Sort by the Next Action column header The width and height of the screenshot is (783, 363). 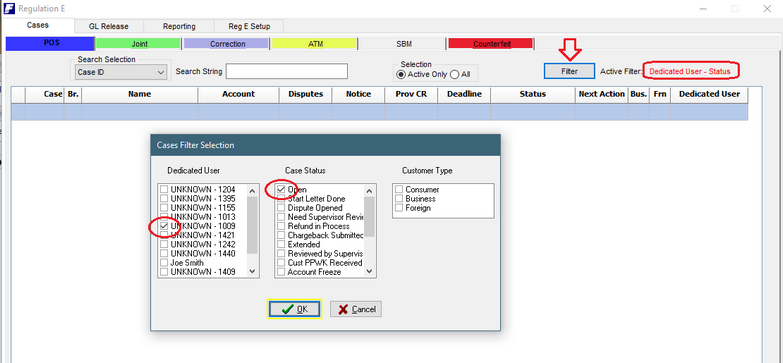pyautogui.click(x=602, y=94)
